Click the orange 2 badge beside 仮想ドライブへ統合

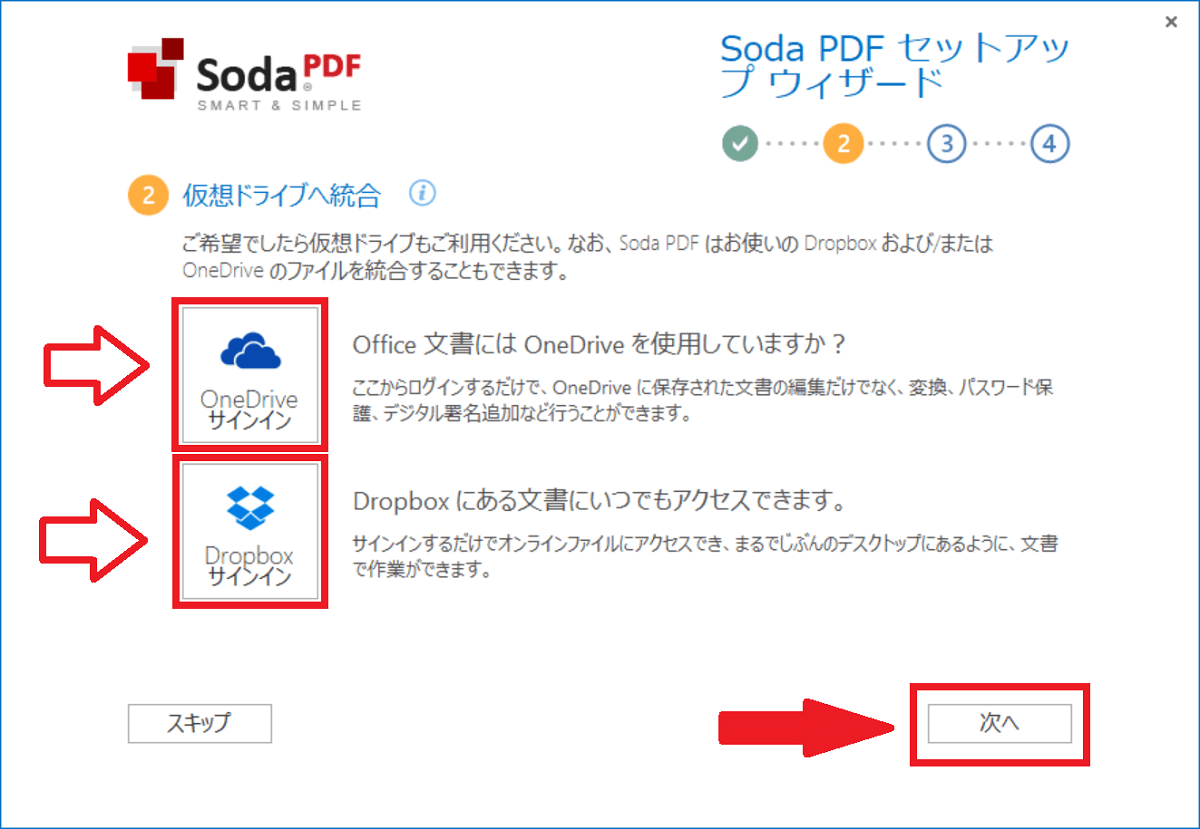[x=148, y=195]
